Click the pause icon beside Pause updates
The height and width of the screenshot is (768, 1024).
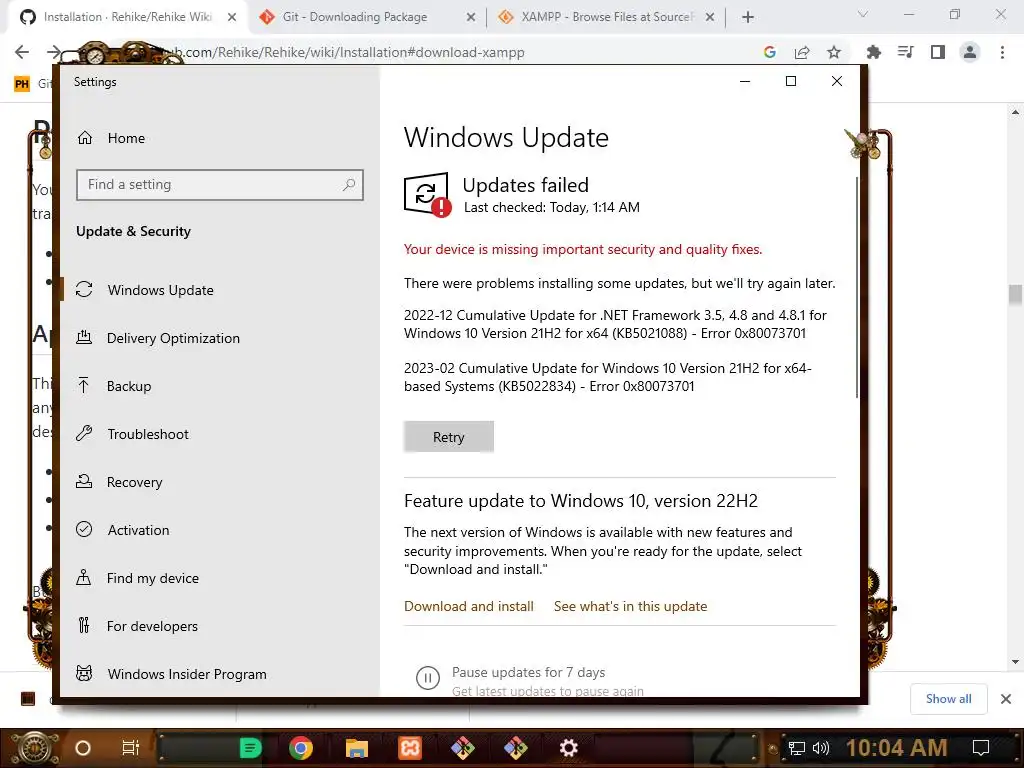(x=428, y=678)
